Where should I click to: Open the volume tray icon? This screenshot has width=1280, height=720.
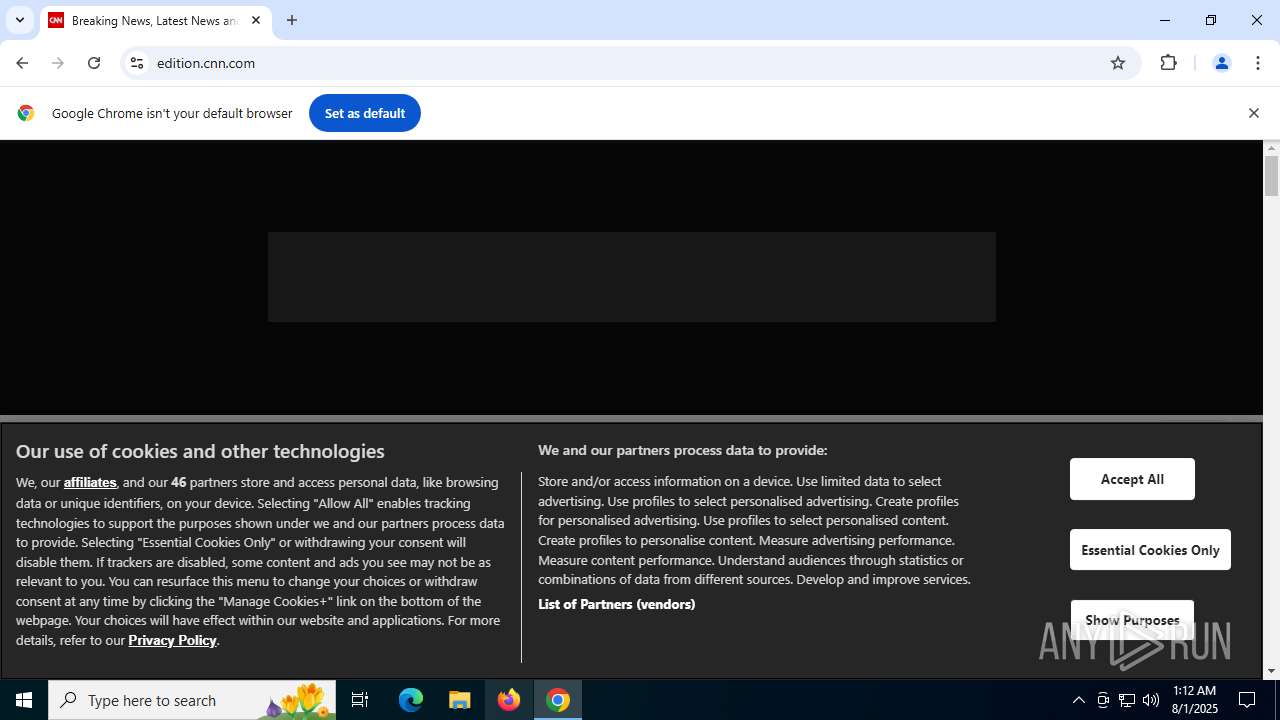pos(1151,700)
